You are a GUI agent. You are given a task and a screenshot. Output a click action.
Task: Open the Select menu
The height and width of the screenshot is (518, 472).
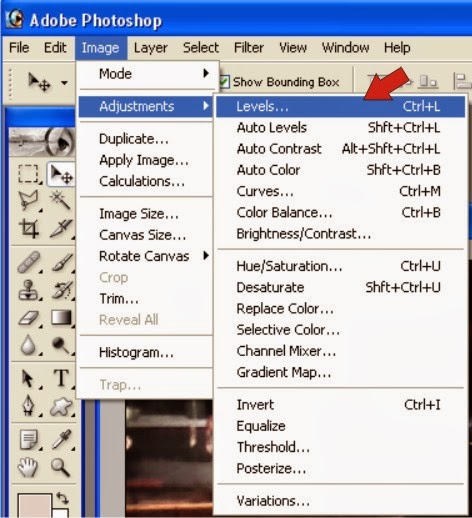coord(201,48)
